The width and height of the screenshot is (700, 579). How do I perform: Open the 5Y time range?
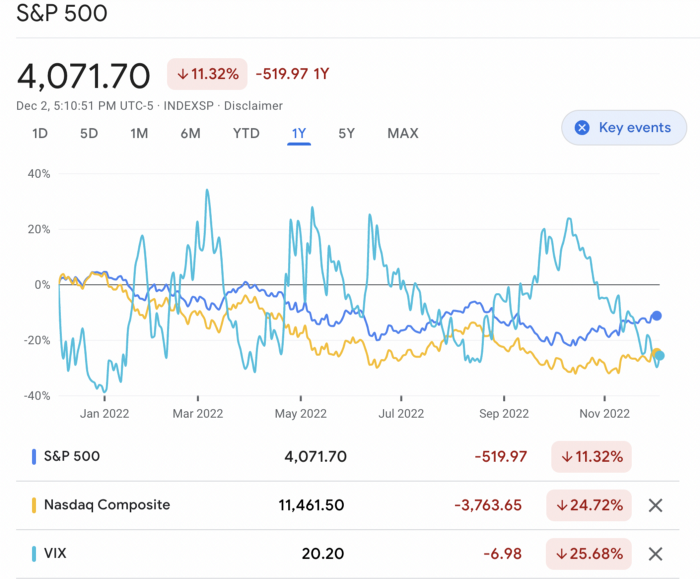tap(346, 133)
